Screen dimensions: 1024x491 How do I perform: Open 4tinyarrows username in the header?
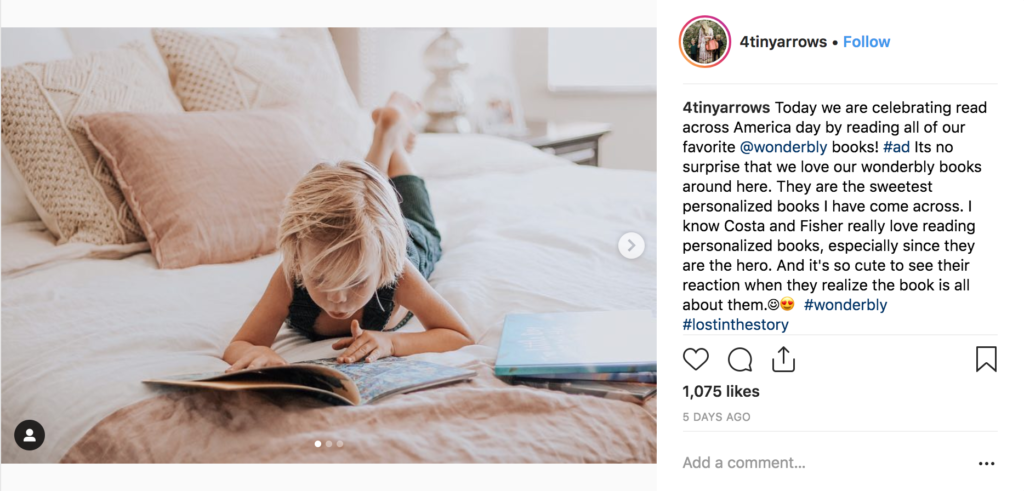[783, 42]
